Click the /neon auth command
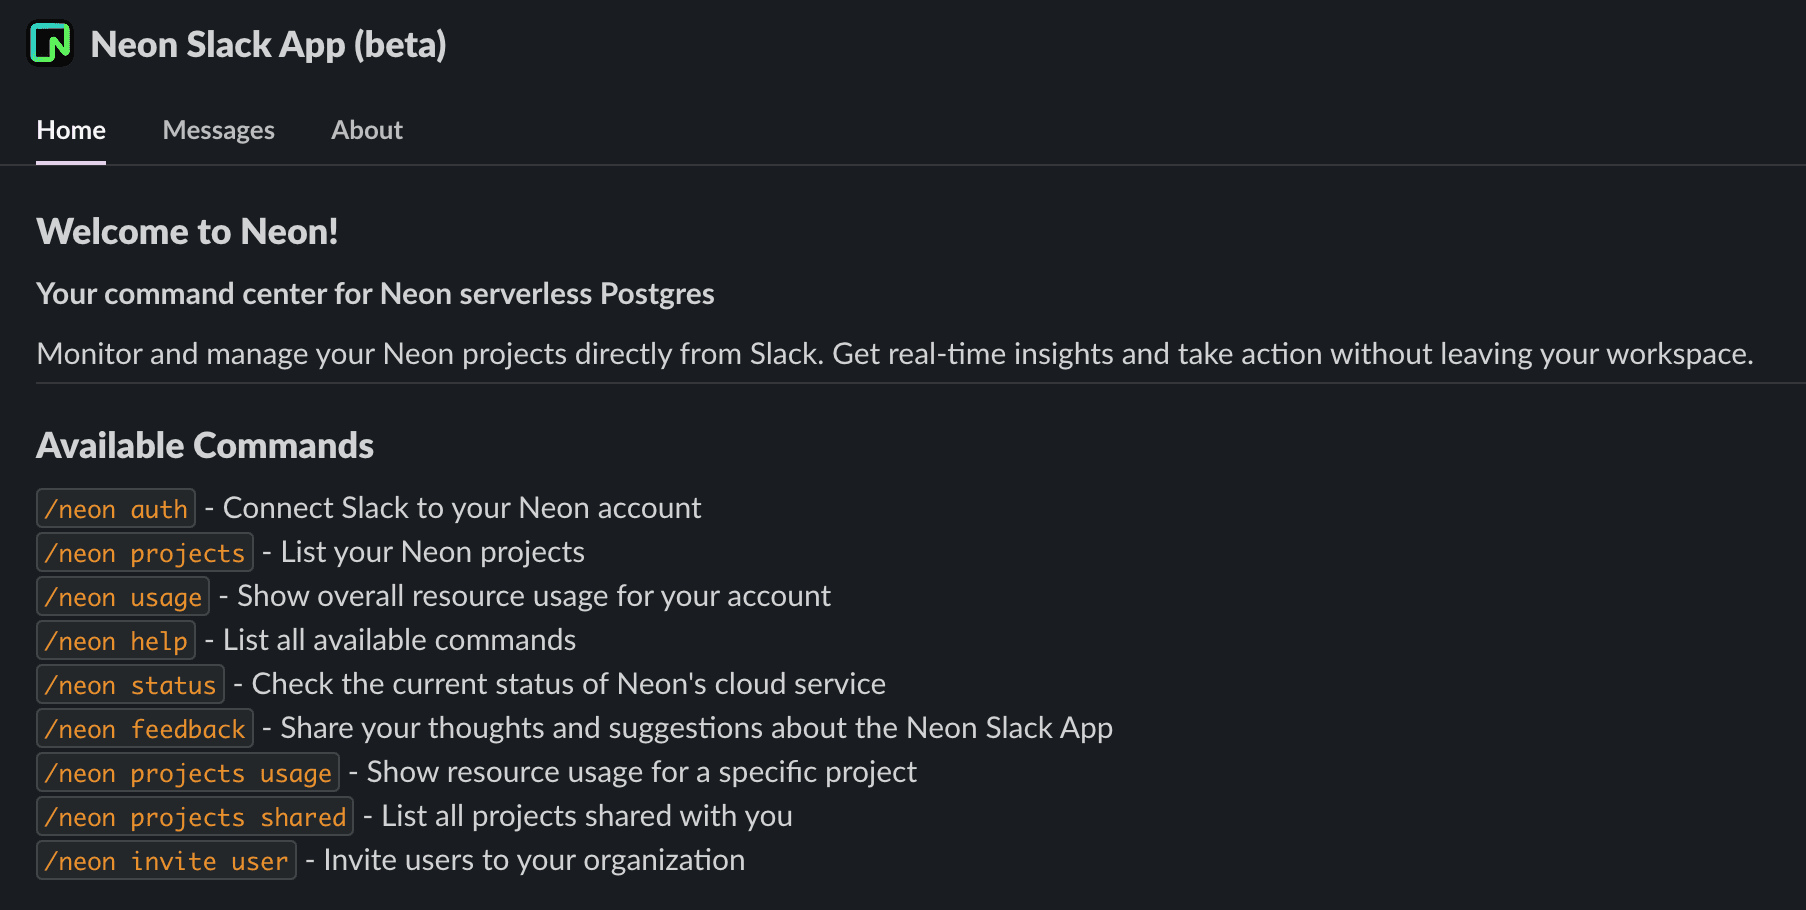1806x910 pixels. pos(116,509)
